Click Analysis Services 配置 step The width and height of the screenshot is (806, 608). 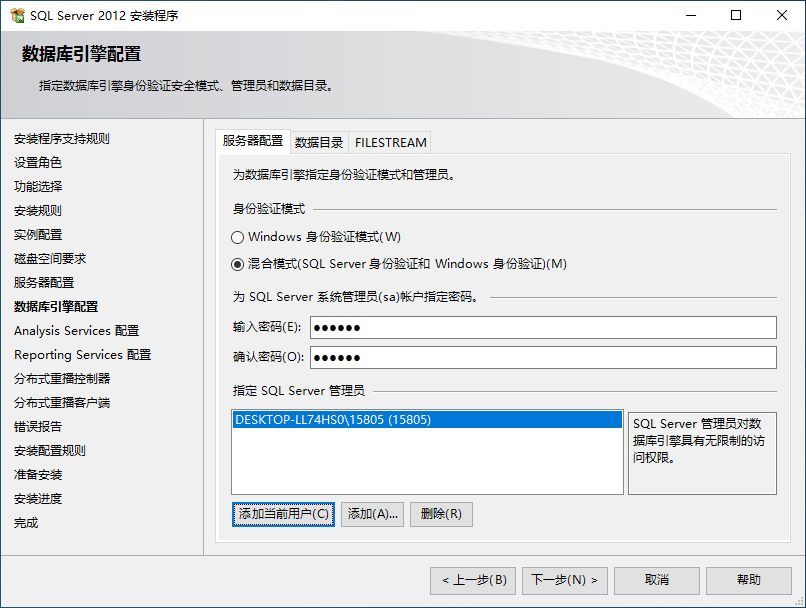[x=77, y=330]
